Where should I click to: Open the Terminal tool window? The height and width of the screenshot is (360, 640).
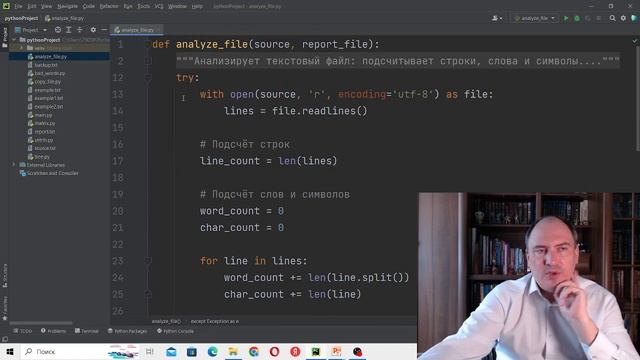click(x=87, y=331)
